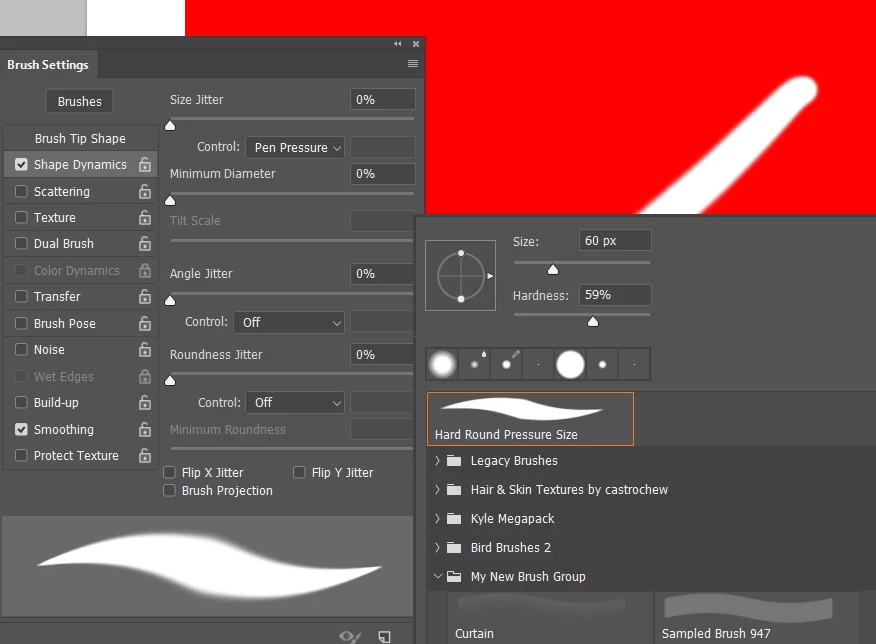Disable the Shape Dynamics checkbox
The image size is (876, 644).
coord(21,164)
